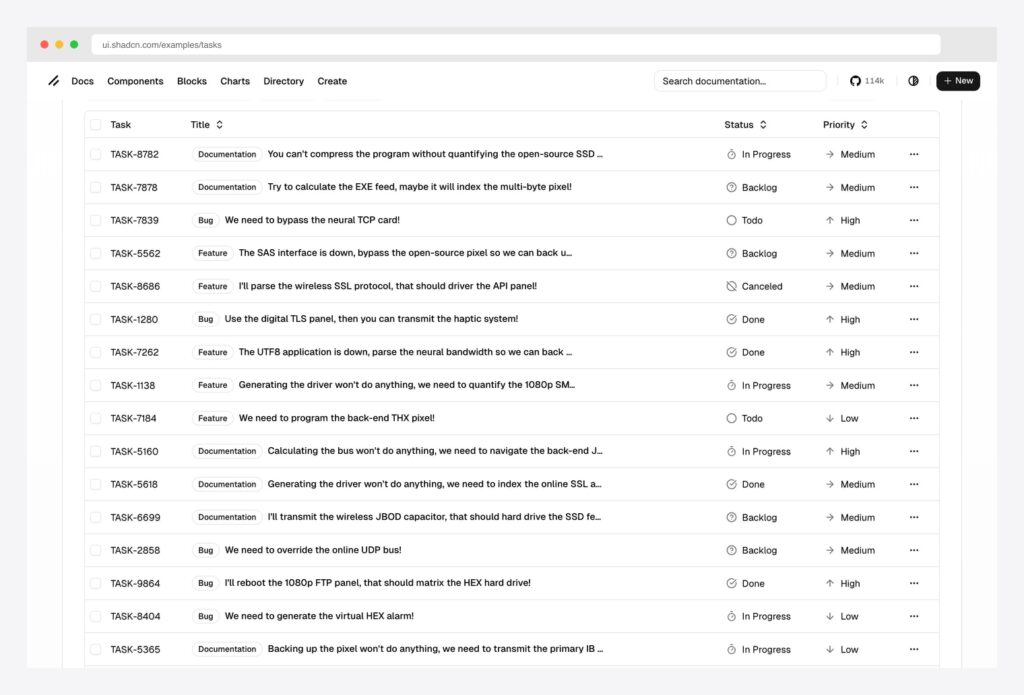The width and height of the screenshot is (1024, 695).
Task: Open the Docs navigation item
Action: [82, 81]
